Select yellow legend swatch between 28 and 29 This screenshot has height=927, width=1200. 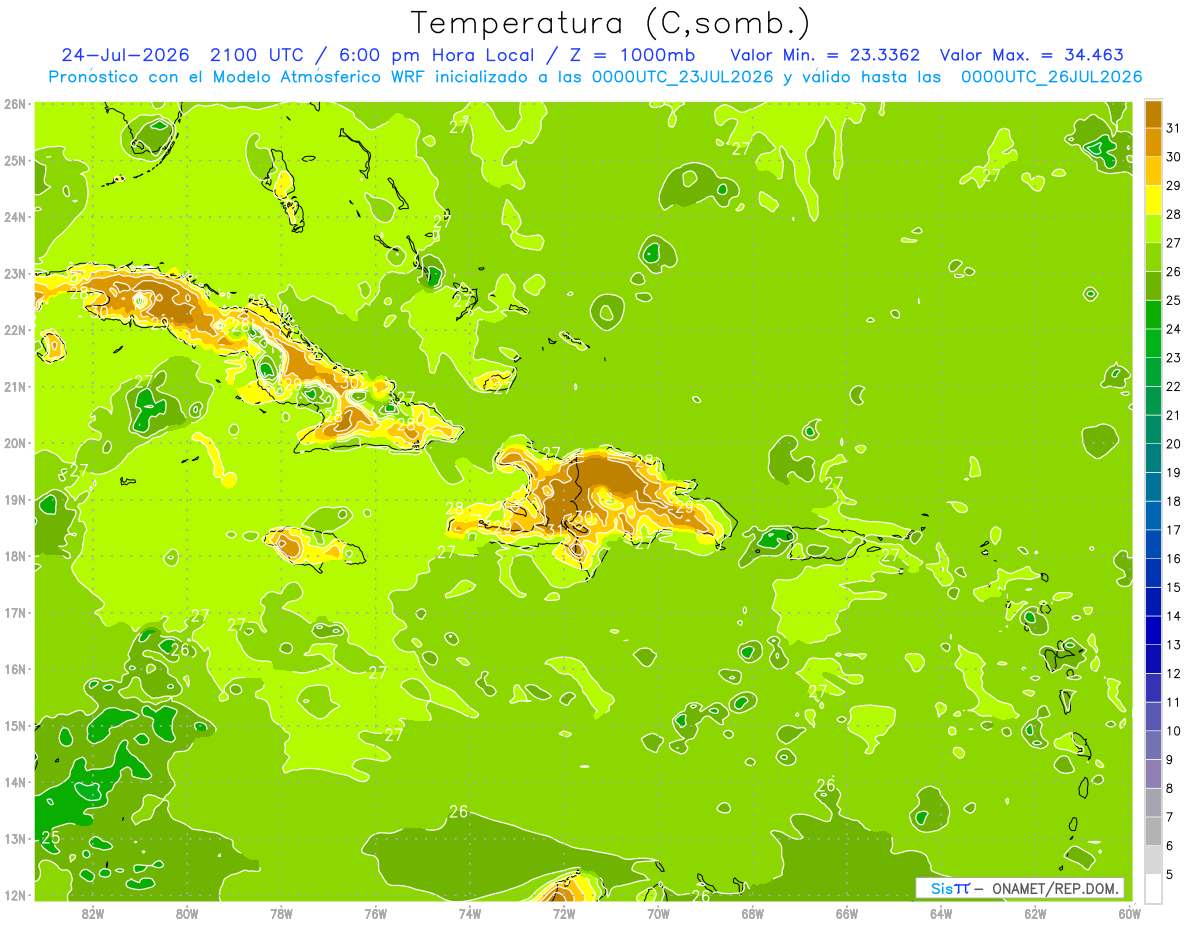[1153, 200]
